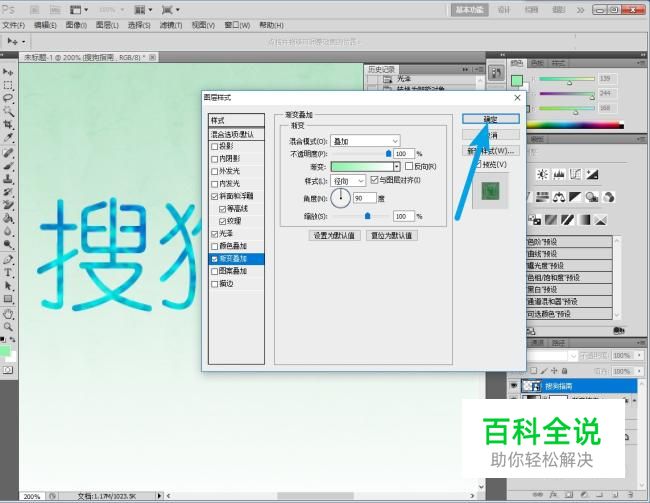Click the Photo Filter adjustment icon
This screenshot has height=503, width=650.
tap(592, 197)
